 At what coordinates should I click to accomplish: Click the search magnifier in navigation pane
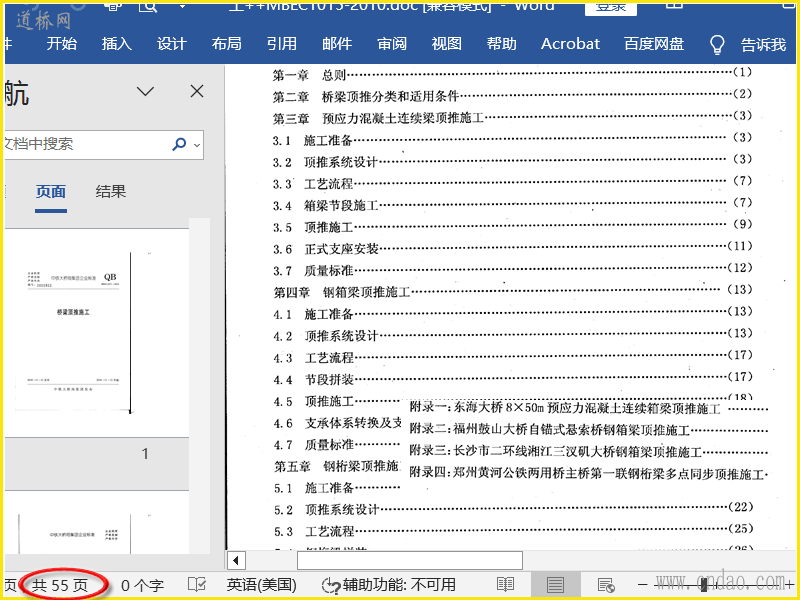179,144
